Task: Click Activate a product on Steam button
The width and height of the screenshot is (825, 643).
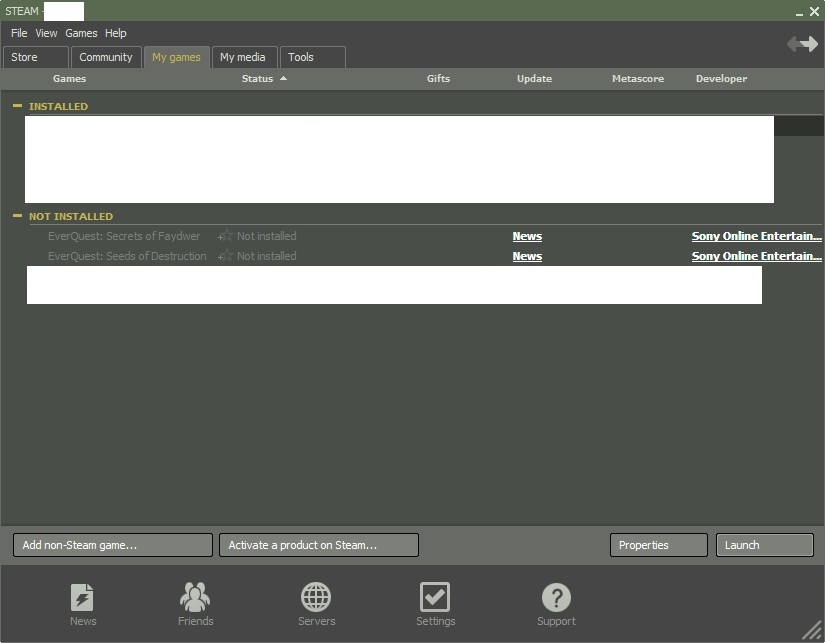Action: [x=319, y=545]
